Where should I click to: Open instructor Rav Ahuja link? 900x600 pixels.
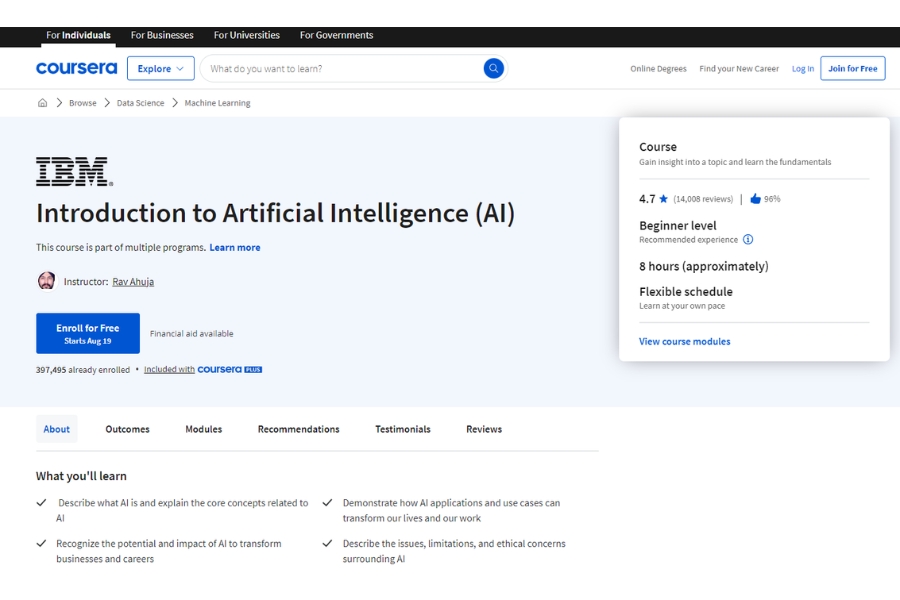pyautogui.click(x=133, y=281)
